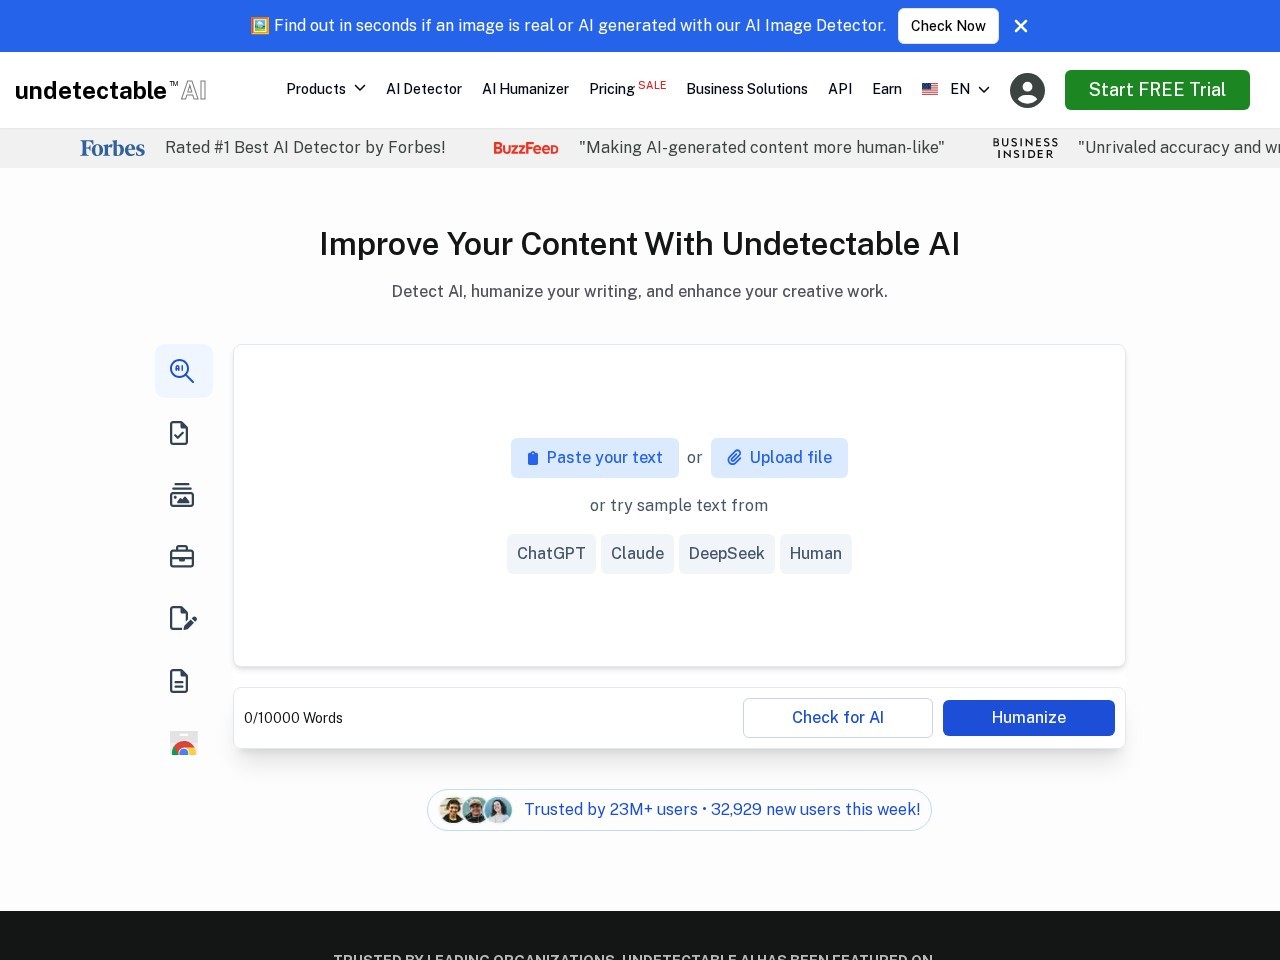Click the trusted users avatar group
The height and width of the screenshot is (960, 1280).
tap(476, 810)
